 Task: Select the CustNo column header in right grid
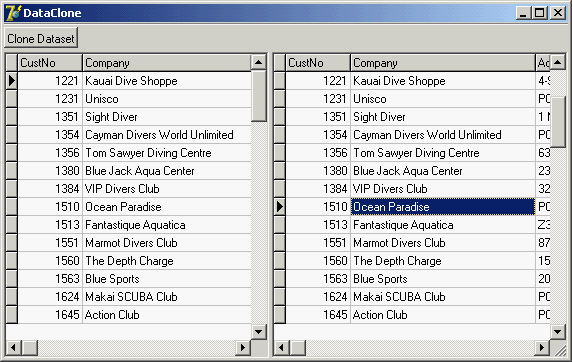318,63
